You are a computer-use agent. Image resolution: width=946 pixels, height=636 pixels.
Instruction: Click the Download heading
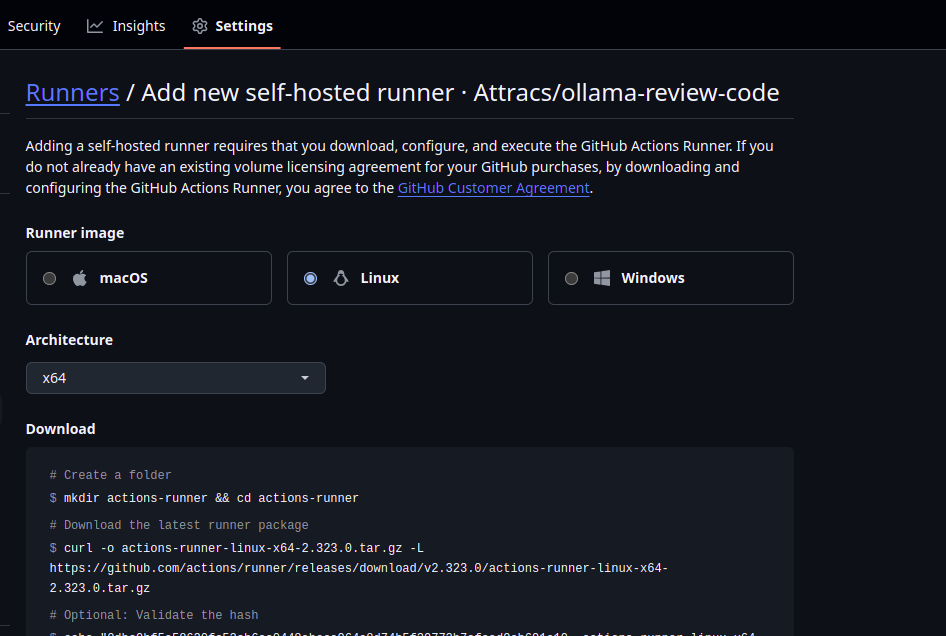click(x=60, y=429)
